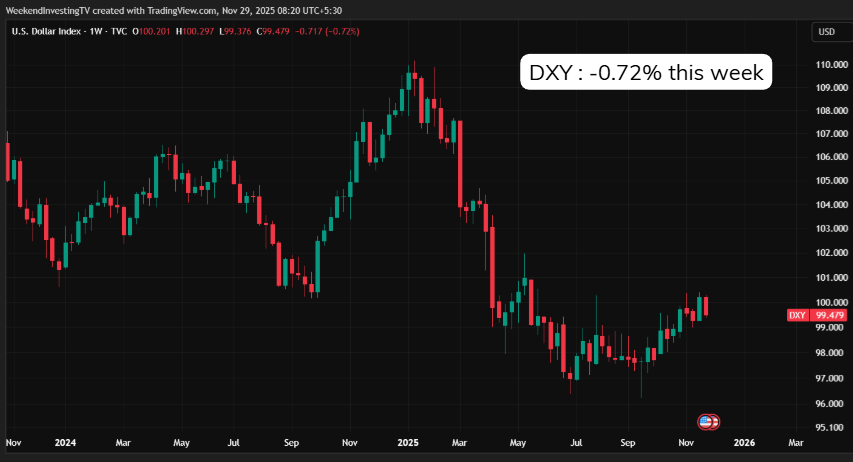This screenshot has height=462, width=853.
Task: Click the -0.717 (-0.72%) change value
Action: [326, 32]
